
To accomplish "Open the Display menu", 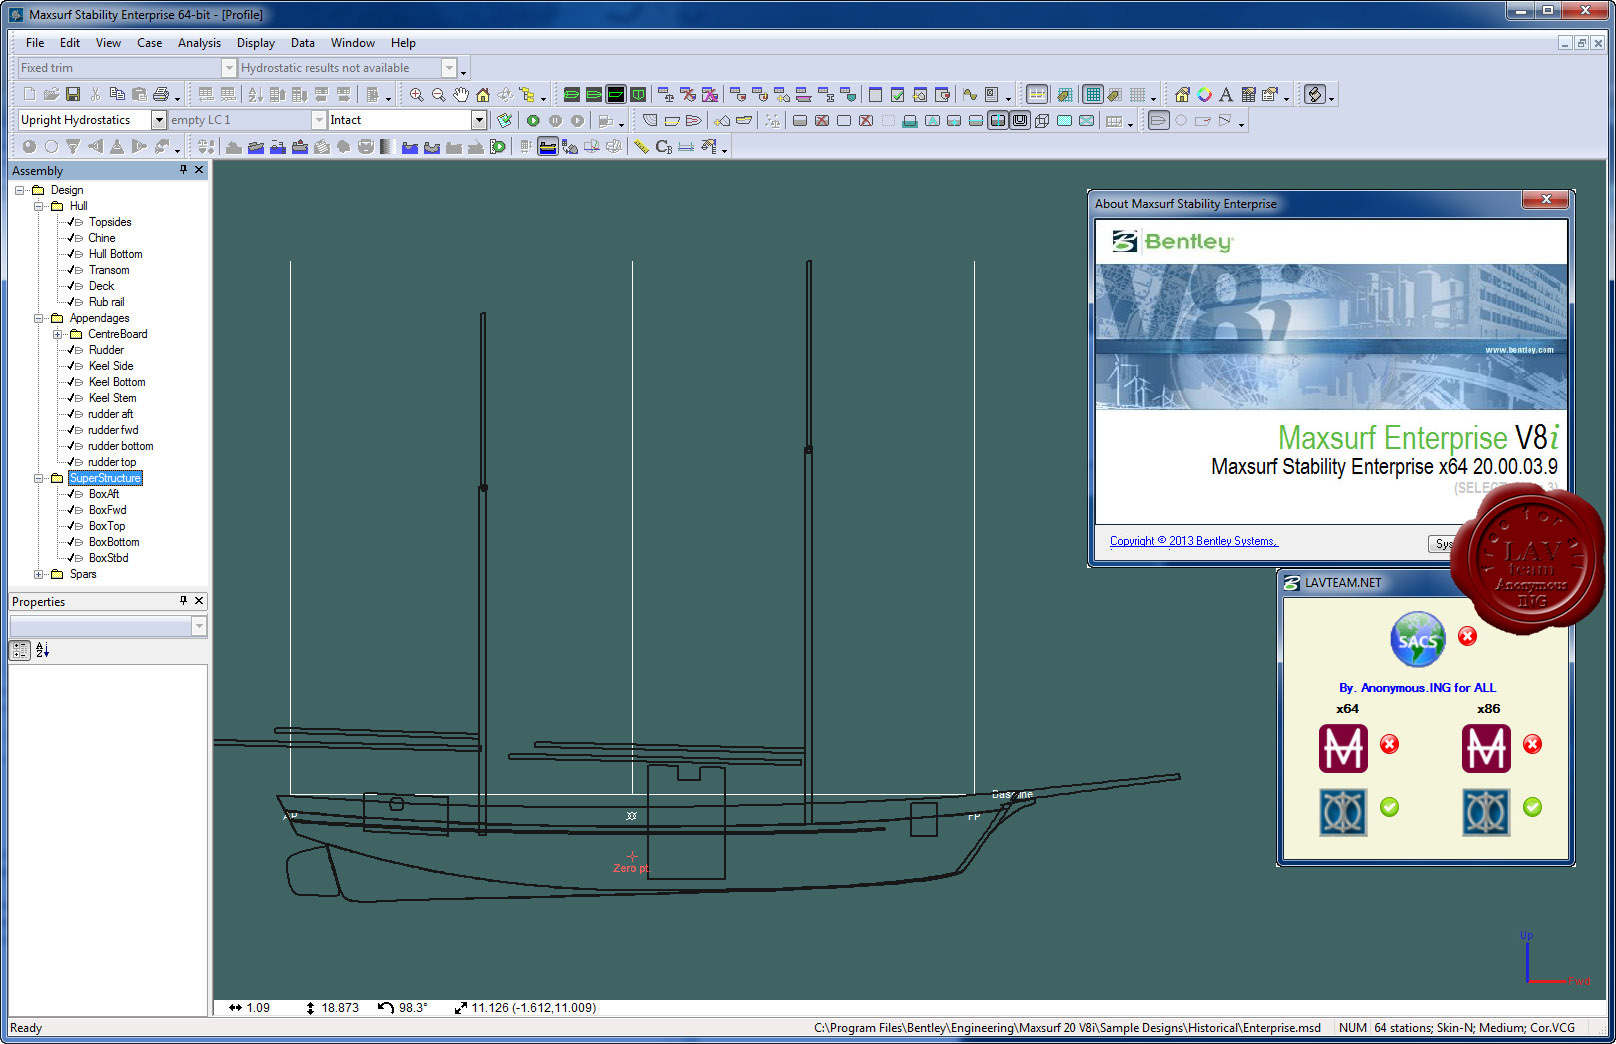I will [x=256, y=43].
